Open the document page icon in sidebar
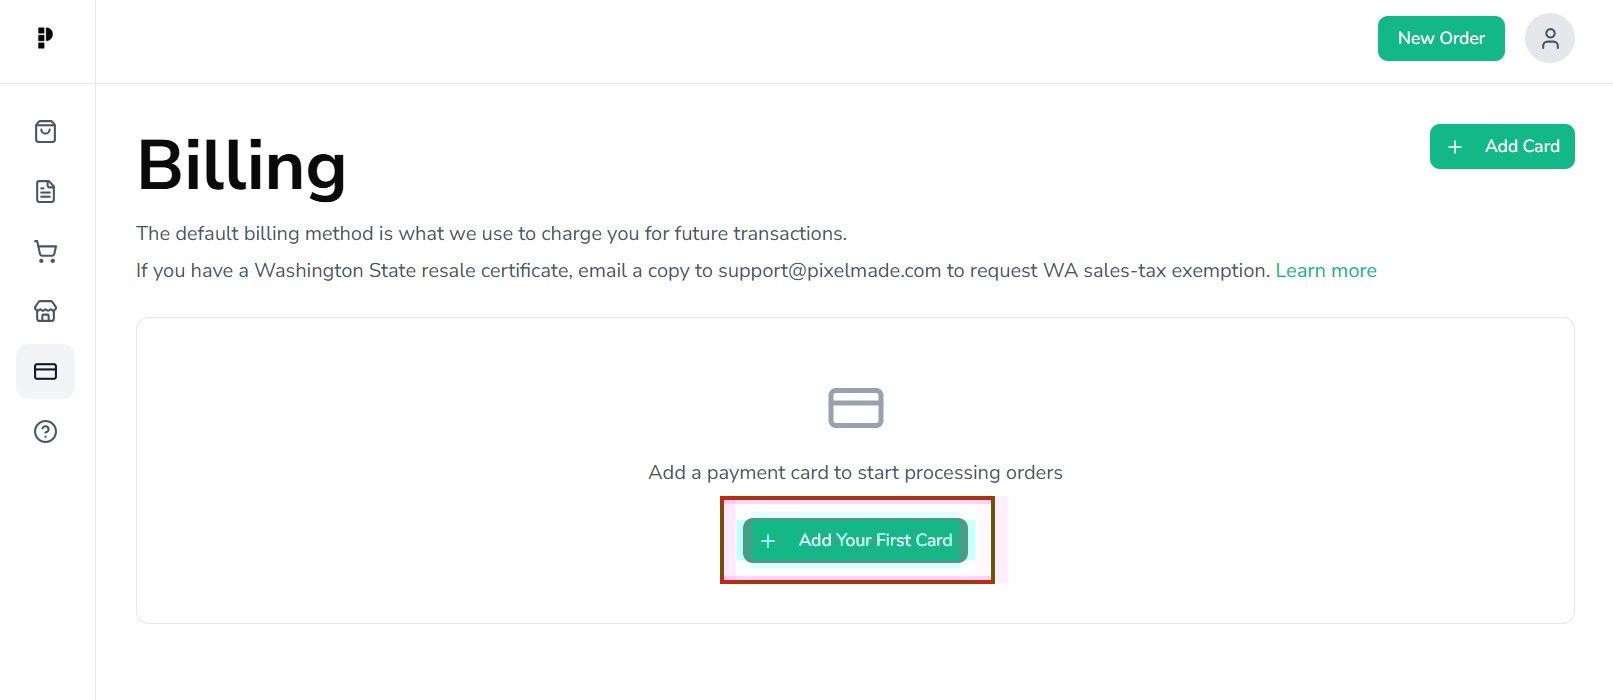Screen dimensions: 1613x700 click(x=45, y=192)
